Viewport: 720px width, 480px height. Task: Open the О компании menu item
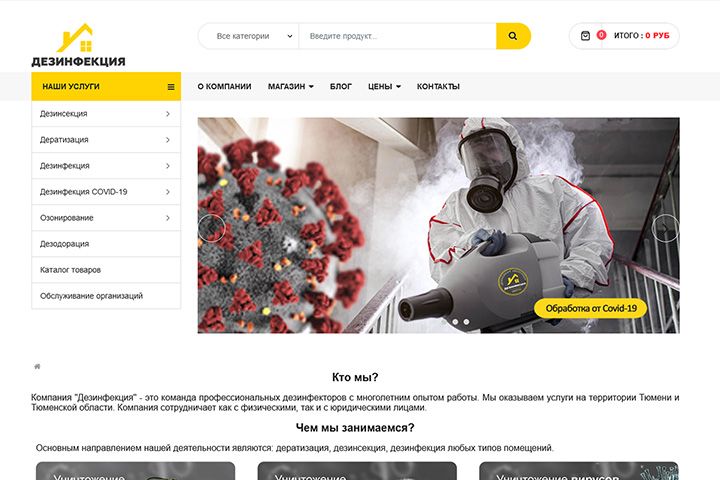coord(224,86)
